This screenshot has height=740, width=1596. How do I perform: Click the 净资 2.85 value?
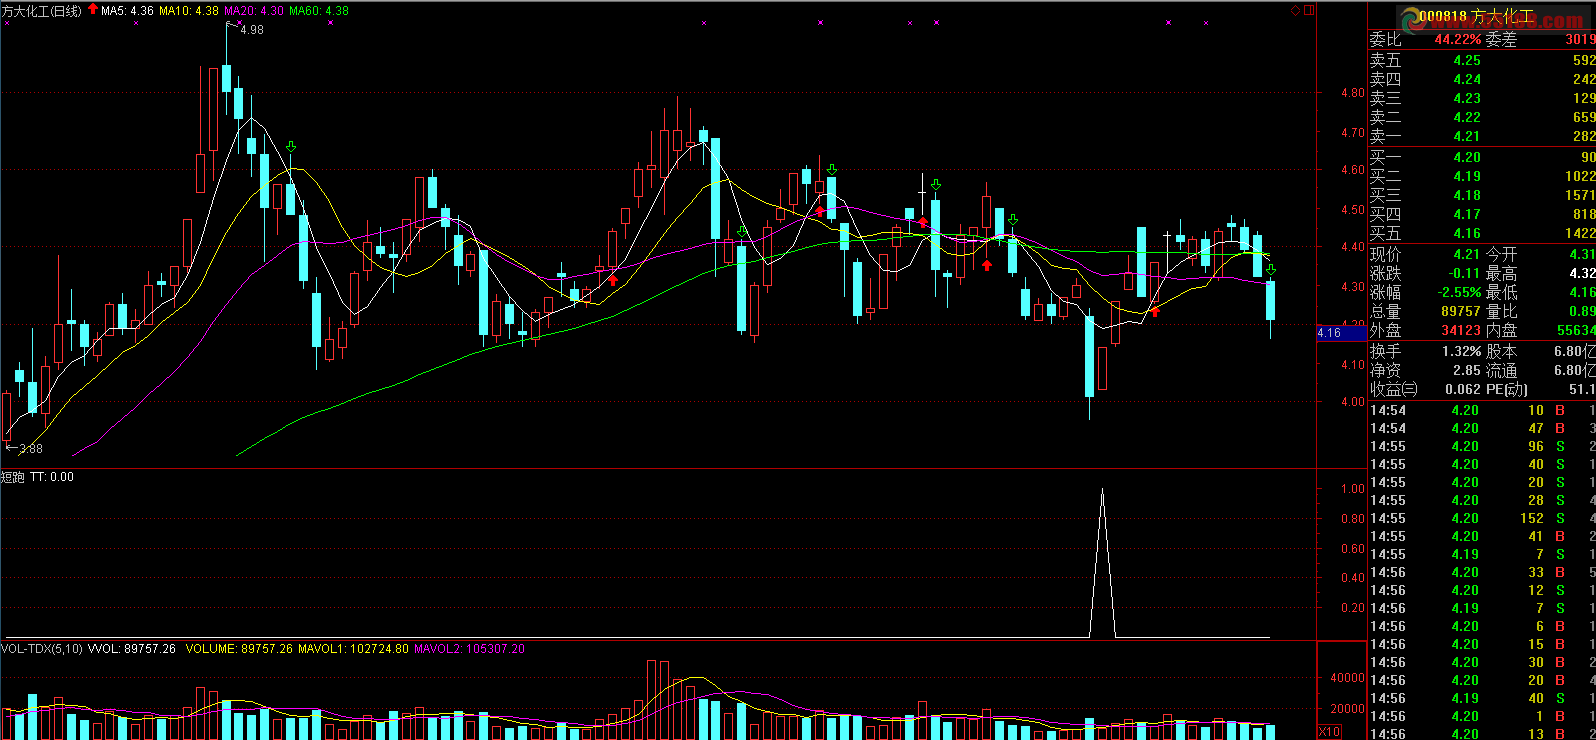(1467, 370)
